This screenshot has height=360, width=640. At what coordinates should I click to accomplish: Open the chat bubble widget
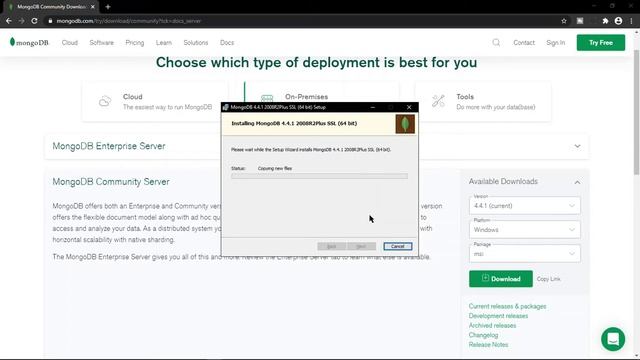point(613,339)
